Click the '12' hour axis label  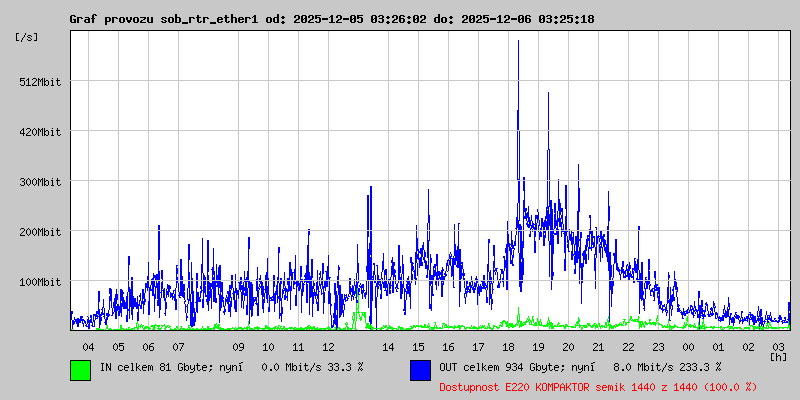pyautogui.click(x=329, y=347)
